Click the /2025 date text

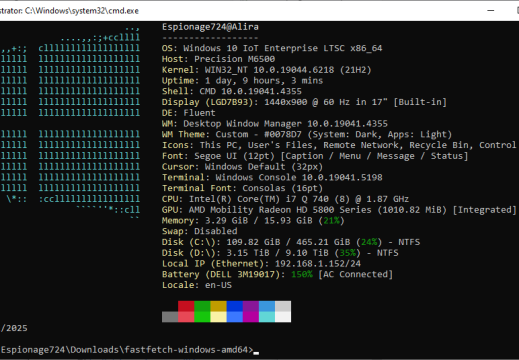click(x=14, y=328)
